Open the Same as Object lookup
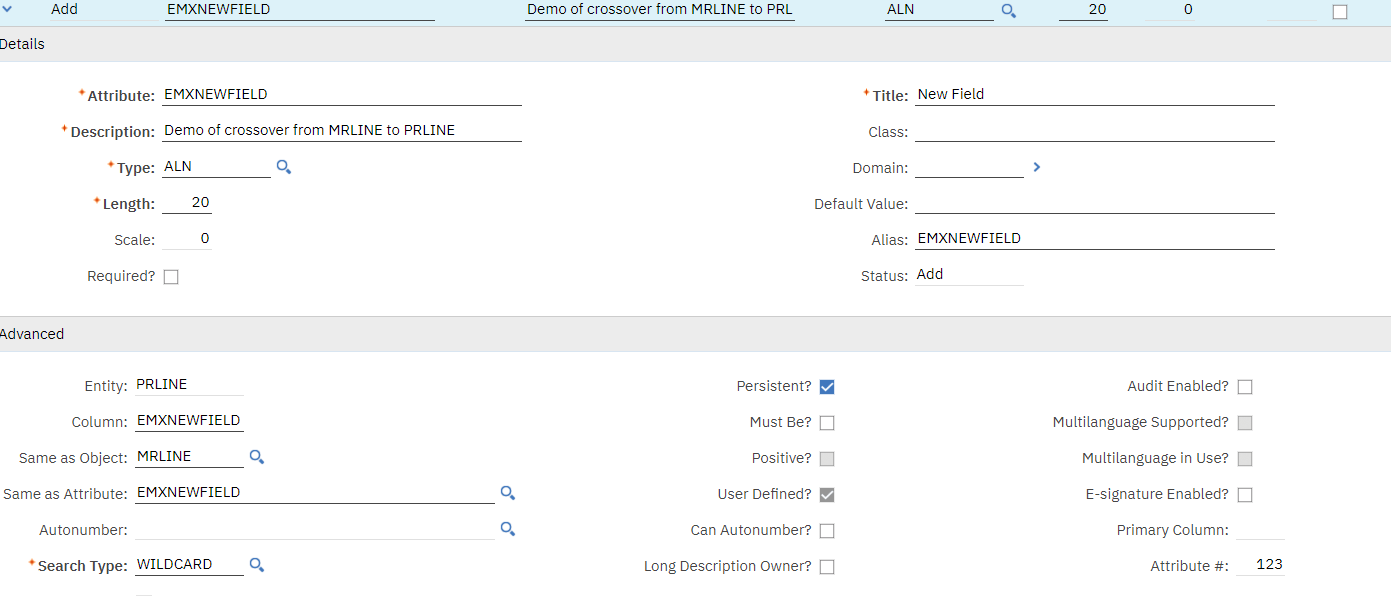 tap(256, 456)
